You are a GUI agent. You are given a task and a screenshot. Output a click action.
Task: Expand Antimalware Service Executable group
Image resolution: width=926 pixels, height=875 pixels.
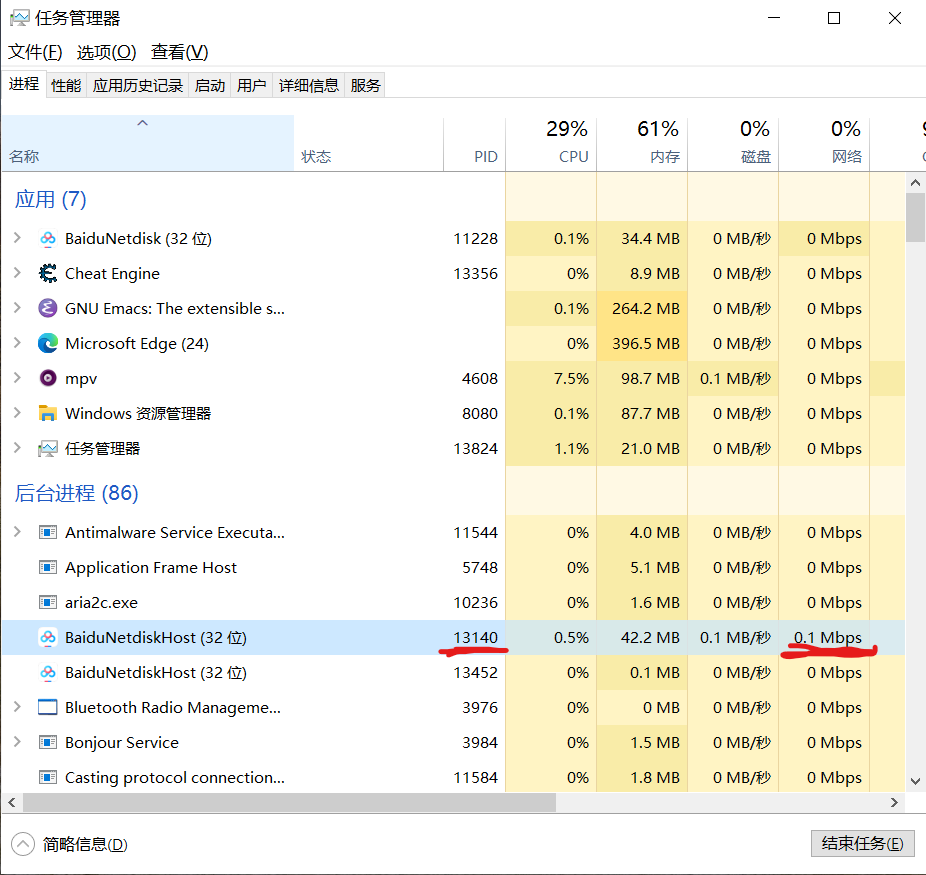[17, 532]
